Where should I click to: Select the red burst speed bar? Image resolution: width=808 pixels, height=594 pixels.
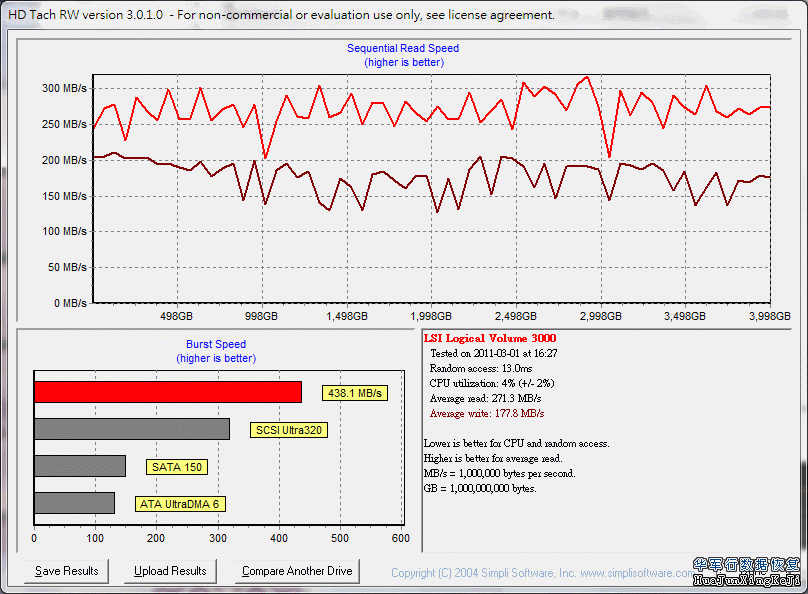pyautogui.click(x=168, y=392)
